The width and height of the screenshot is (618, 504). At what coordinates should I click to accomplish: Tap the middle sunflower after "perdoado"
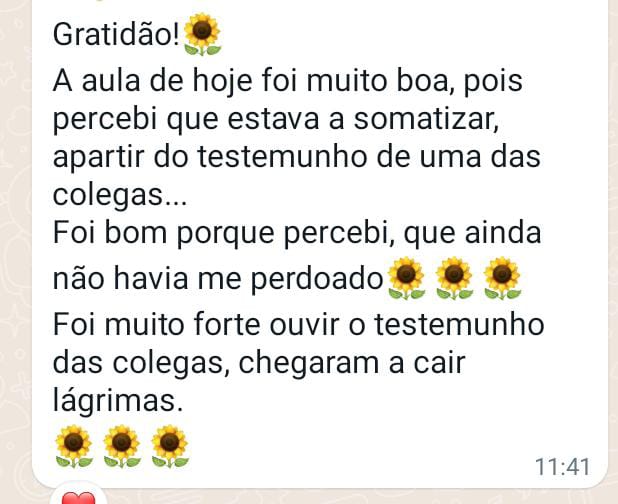point(454,278)
